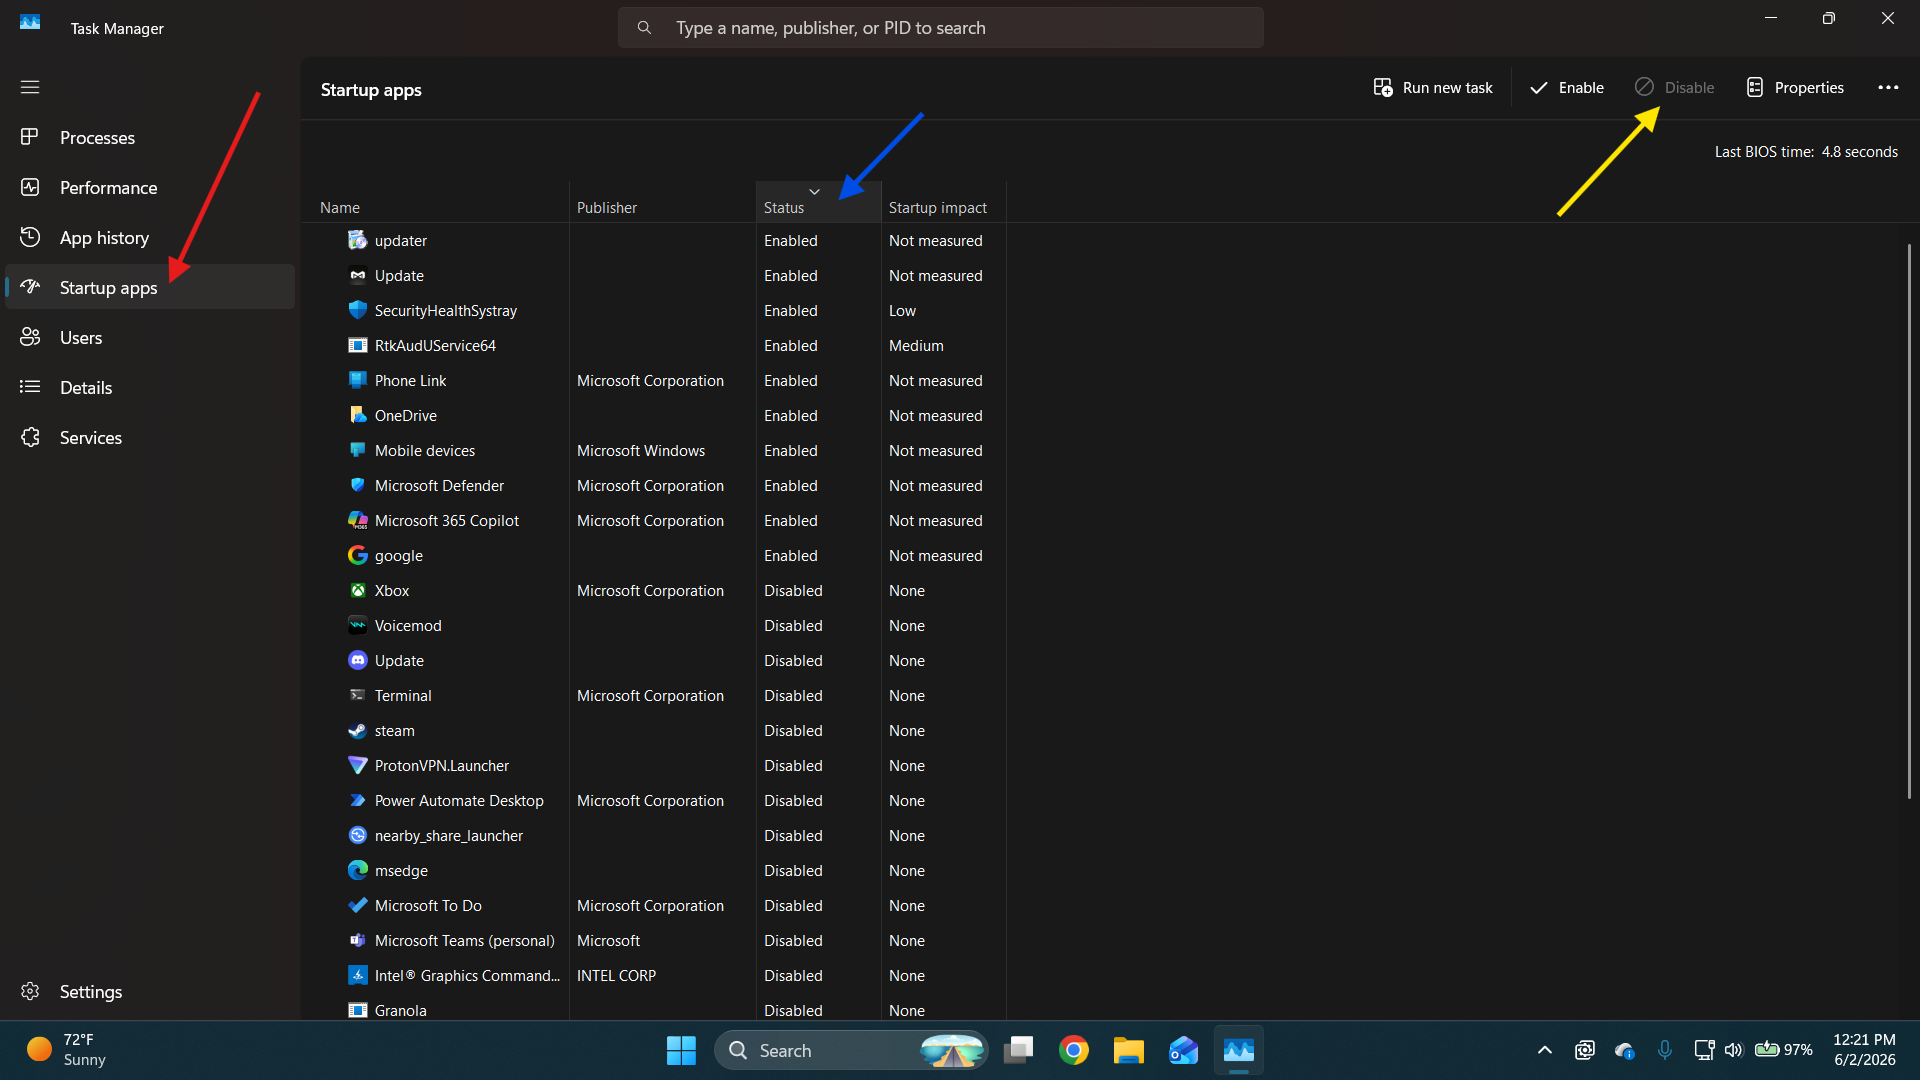
Task: Select the nearby_share_launcher icon
Action: pos(357,835)
